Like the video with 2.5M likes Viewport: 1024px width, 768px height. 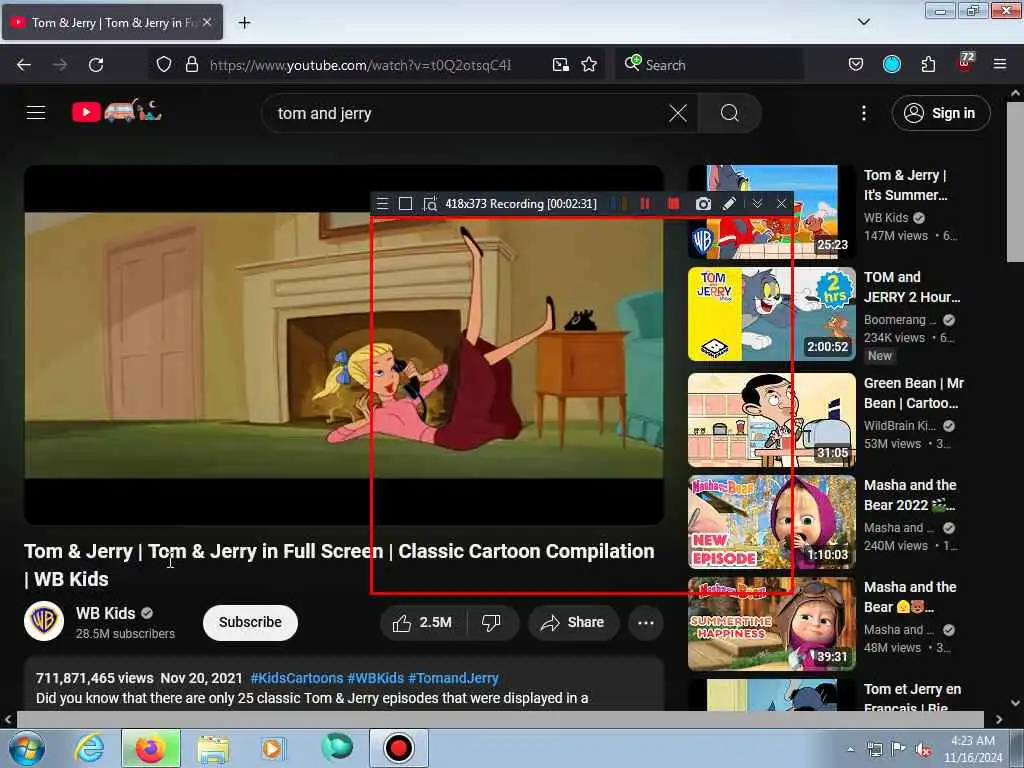point(423,622)
